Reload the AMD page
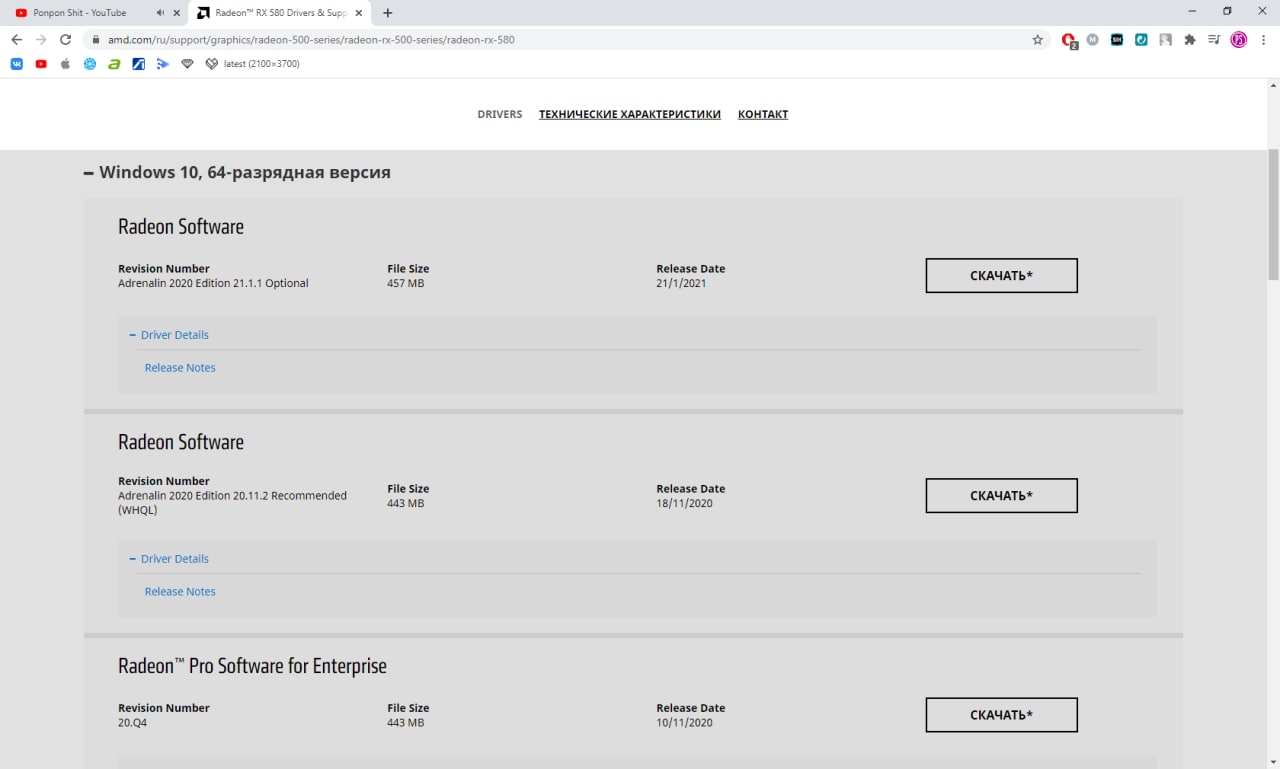Viewport: 1280px width, 769px height. coord(66,40)
